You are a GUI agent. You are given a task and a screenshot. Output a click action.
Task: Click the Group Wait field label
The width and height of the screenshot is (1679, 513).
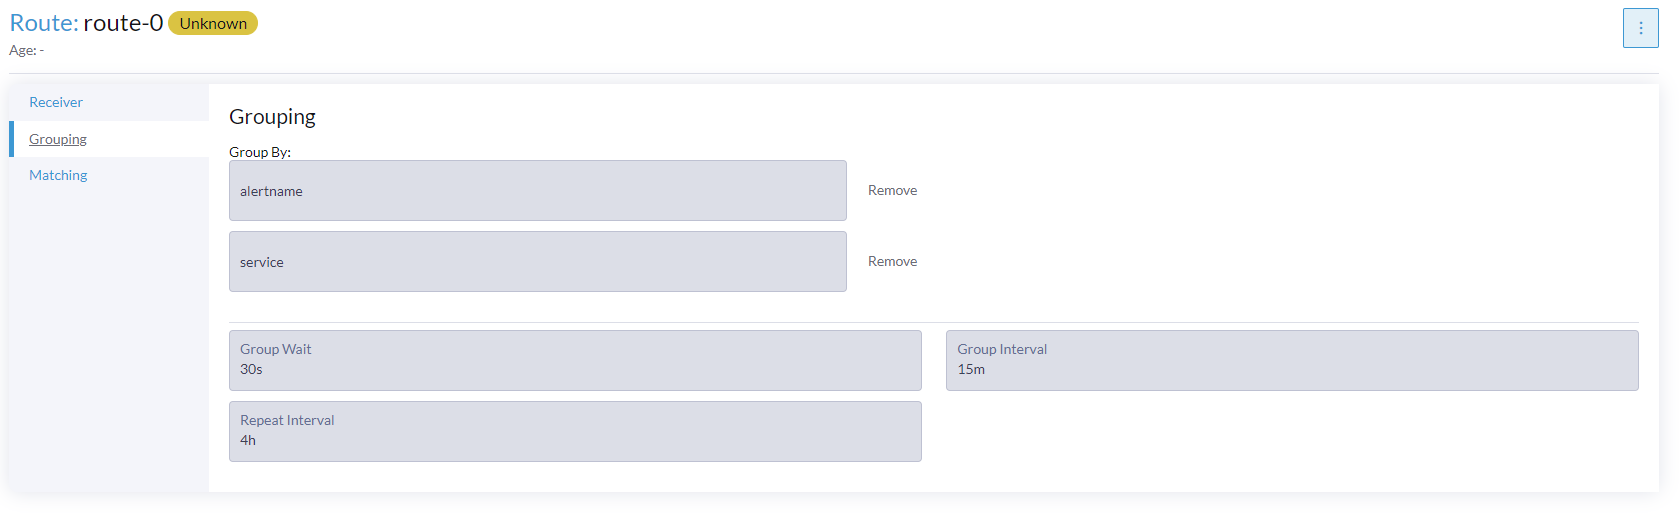276,349
